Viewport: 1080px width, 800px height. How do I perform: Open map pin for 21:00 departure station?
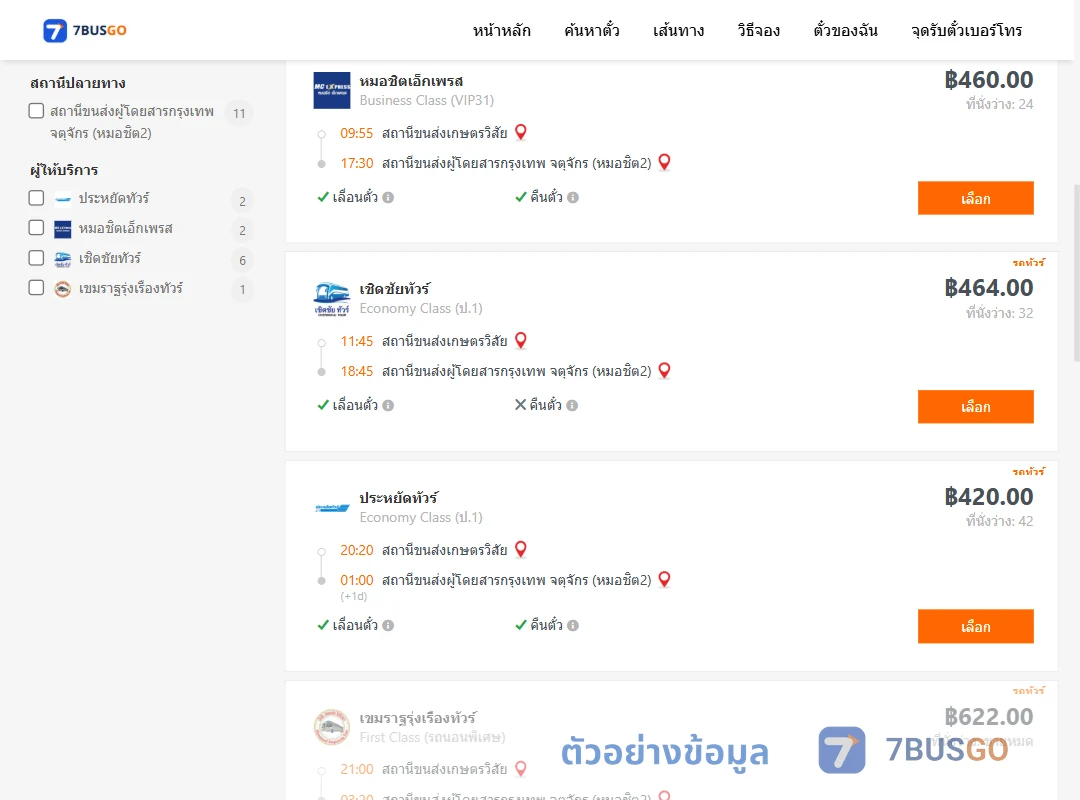click(521, 768)
